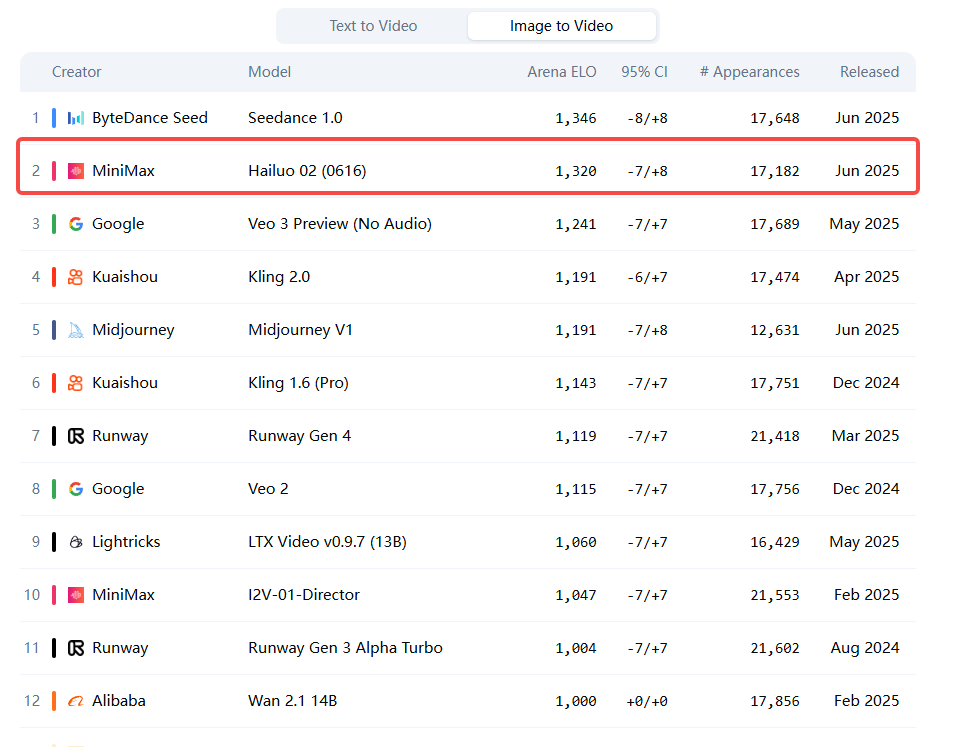
Task: Click the MiniMax creator name beside I2V-01-Director
Action: pyautogui.click(x=123, y=594)
